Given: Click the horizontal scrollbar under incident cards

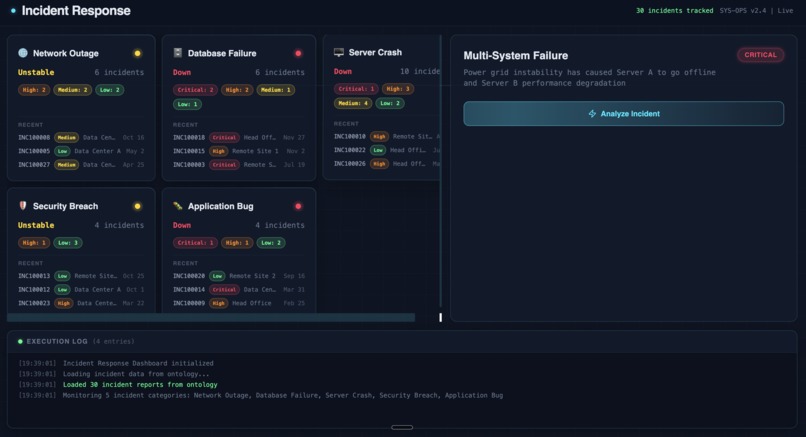Looking at the screenshot, I should pos(211,318).
